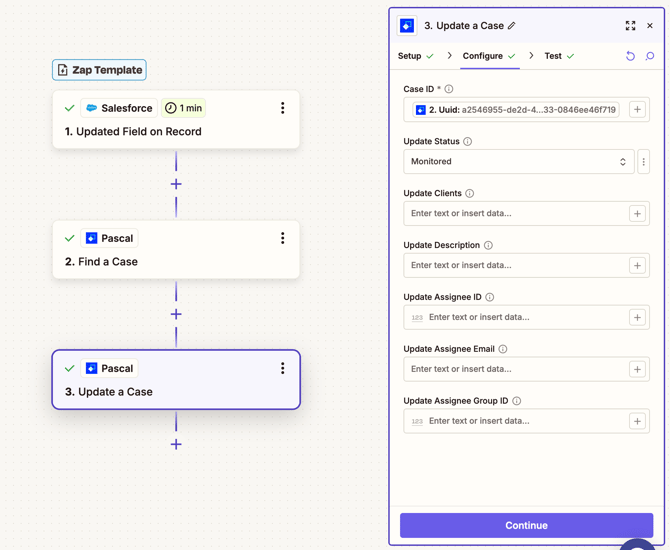The width and height of the screenshot is (670, 550).
Task: Click the search icon next to Test tab
Action: click(x=650, y=56)
